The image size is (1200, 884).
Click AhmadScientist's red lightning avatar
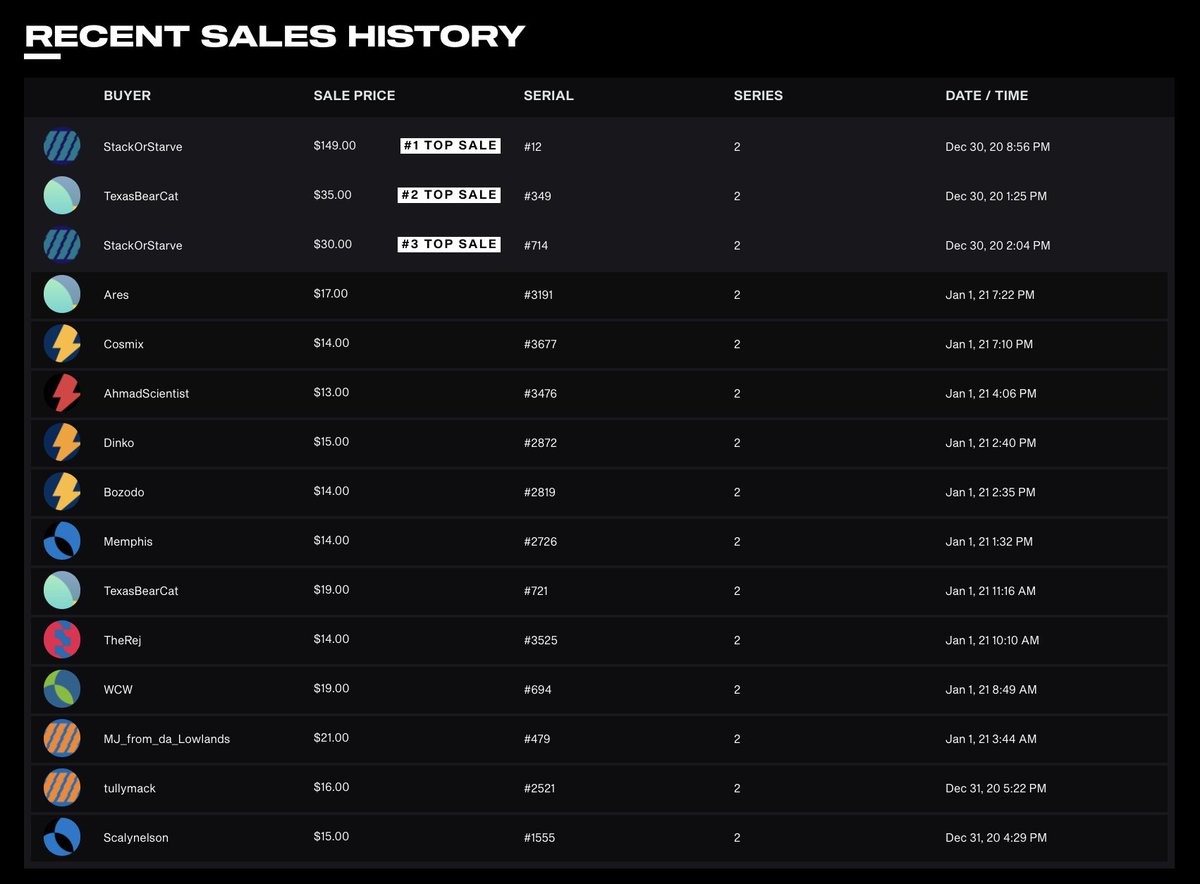coord(62,393)
